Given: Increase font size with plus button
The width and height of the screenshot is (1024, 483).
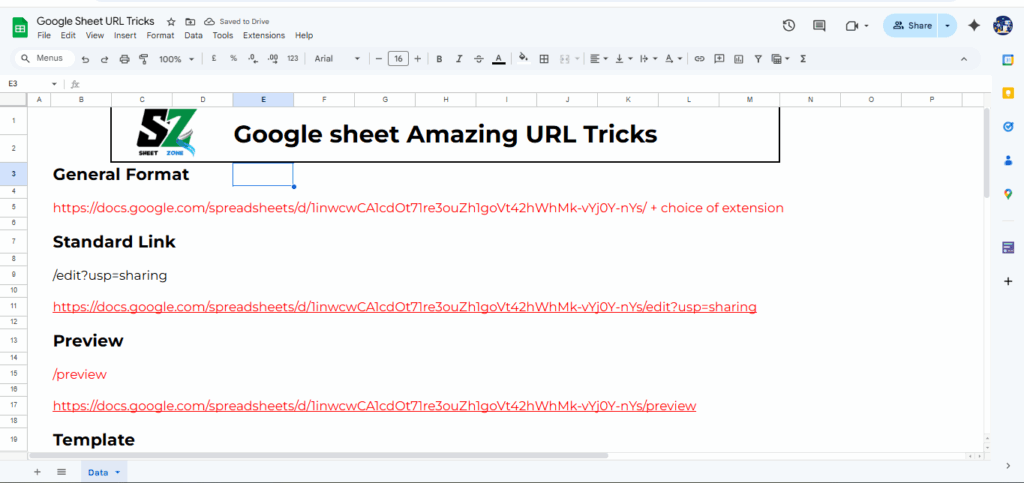Looking at the screenshot, I should [417, 59].
